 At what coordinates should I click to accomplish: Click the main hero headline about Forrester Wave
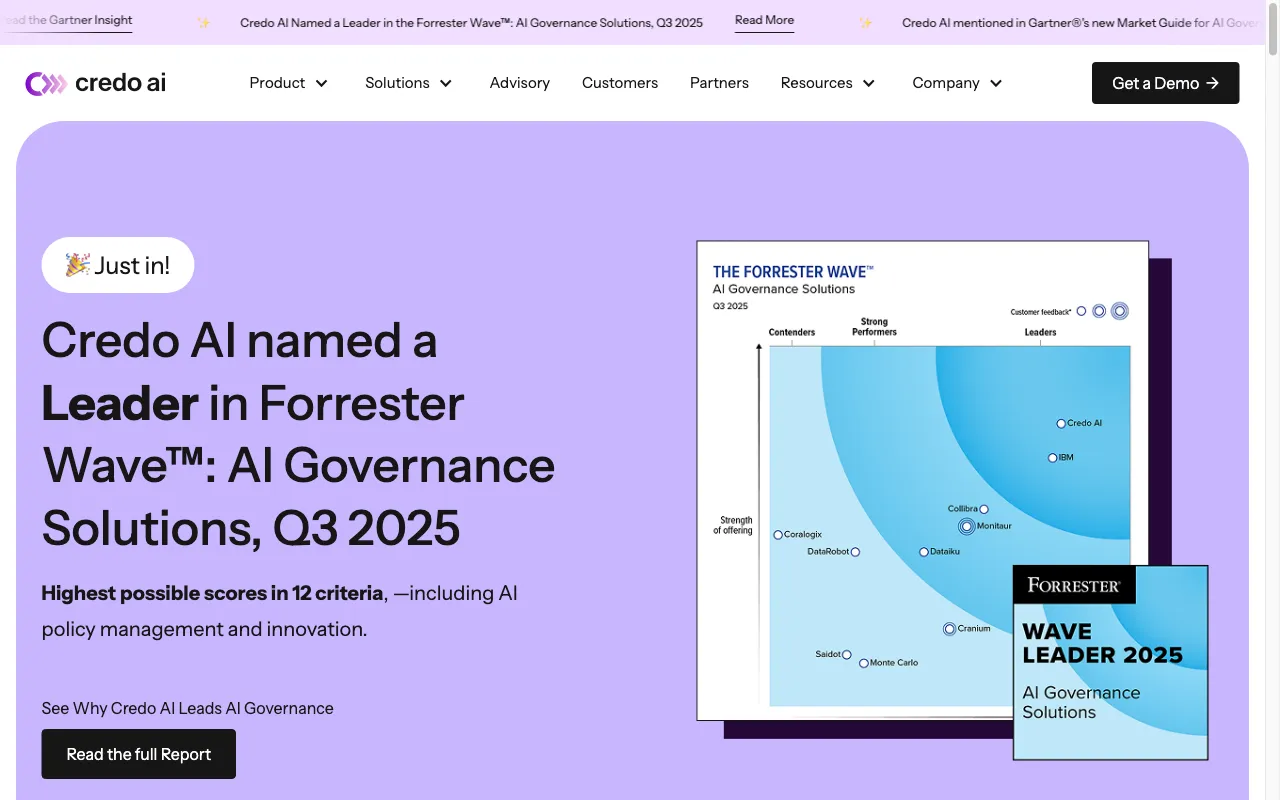pyautogui.click(x=298, y=434)
